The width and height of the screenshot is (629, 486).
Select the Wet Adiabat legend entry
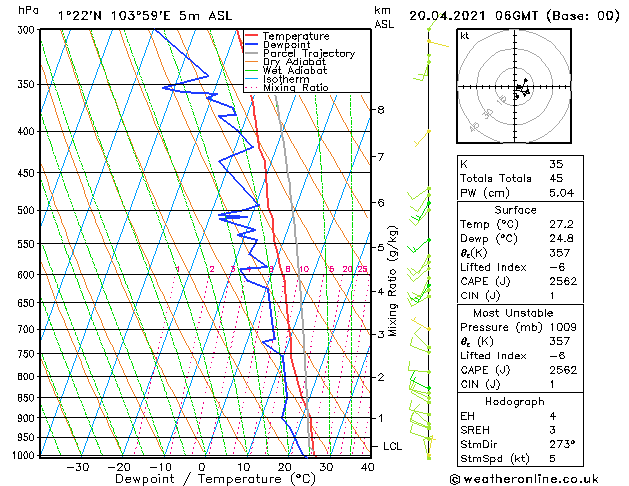click(295, 70)
